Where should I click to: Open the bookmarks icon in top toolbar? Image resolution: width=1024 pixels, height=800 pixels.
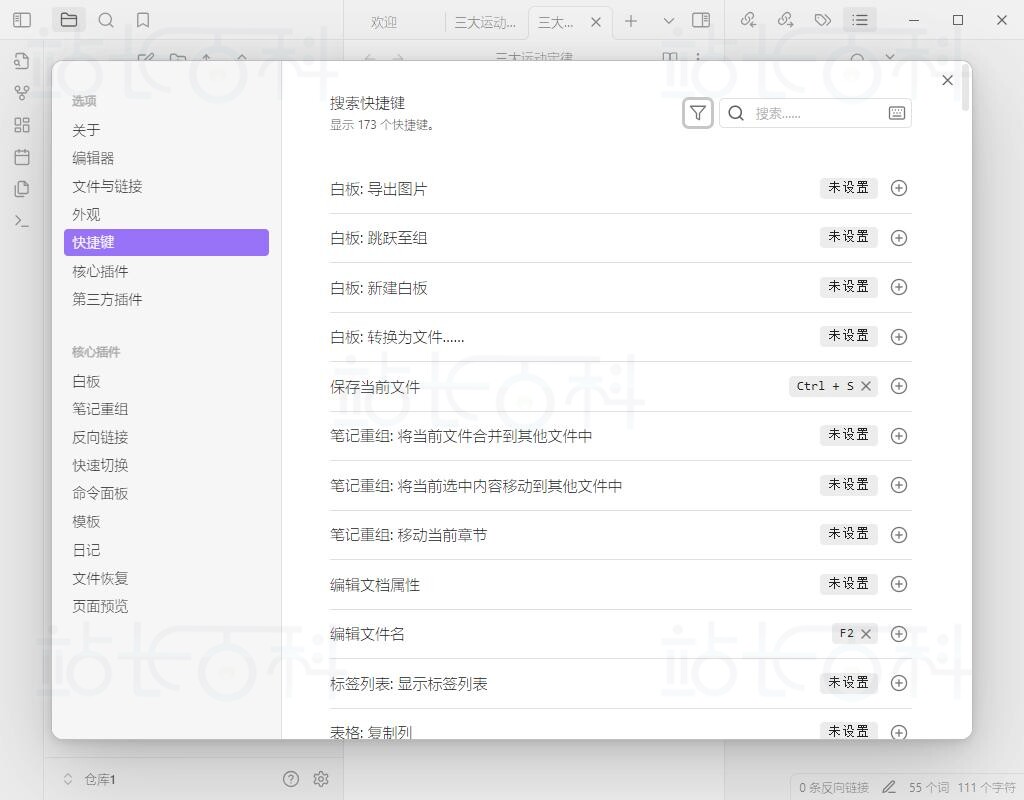click(x=143, y=20)
